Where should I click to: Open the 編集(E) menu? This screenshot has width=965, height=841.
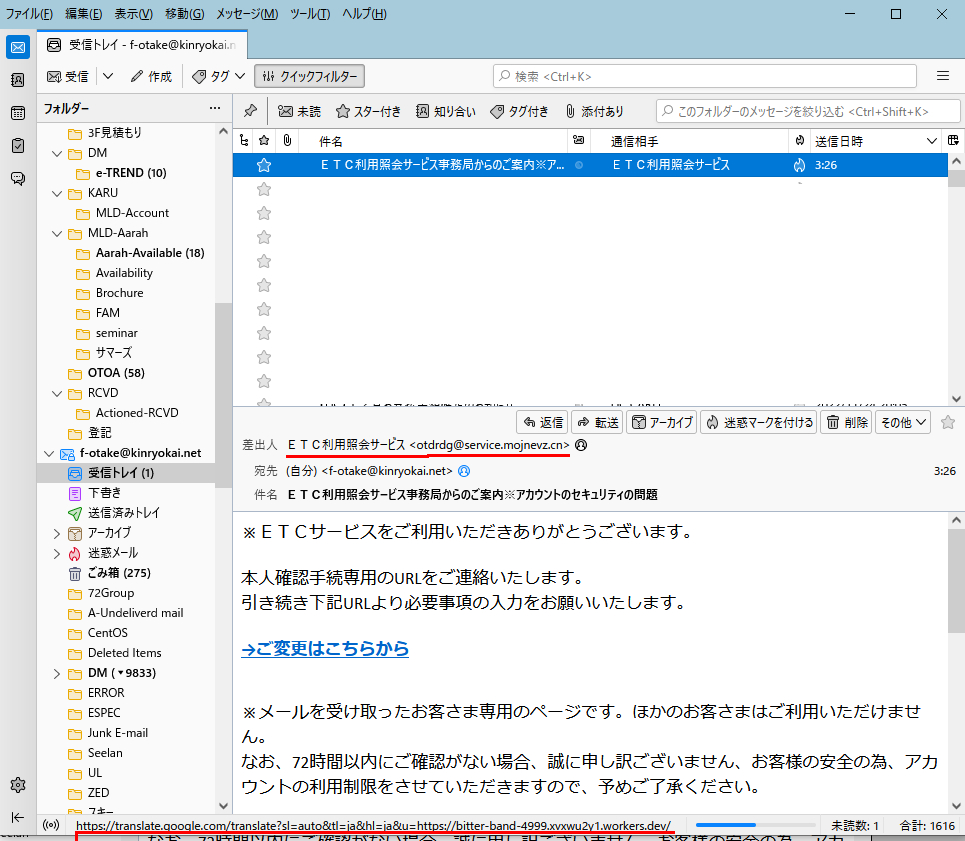tap(84, 14)
